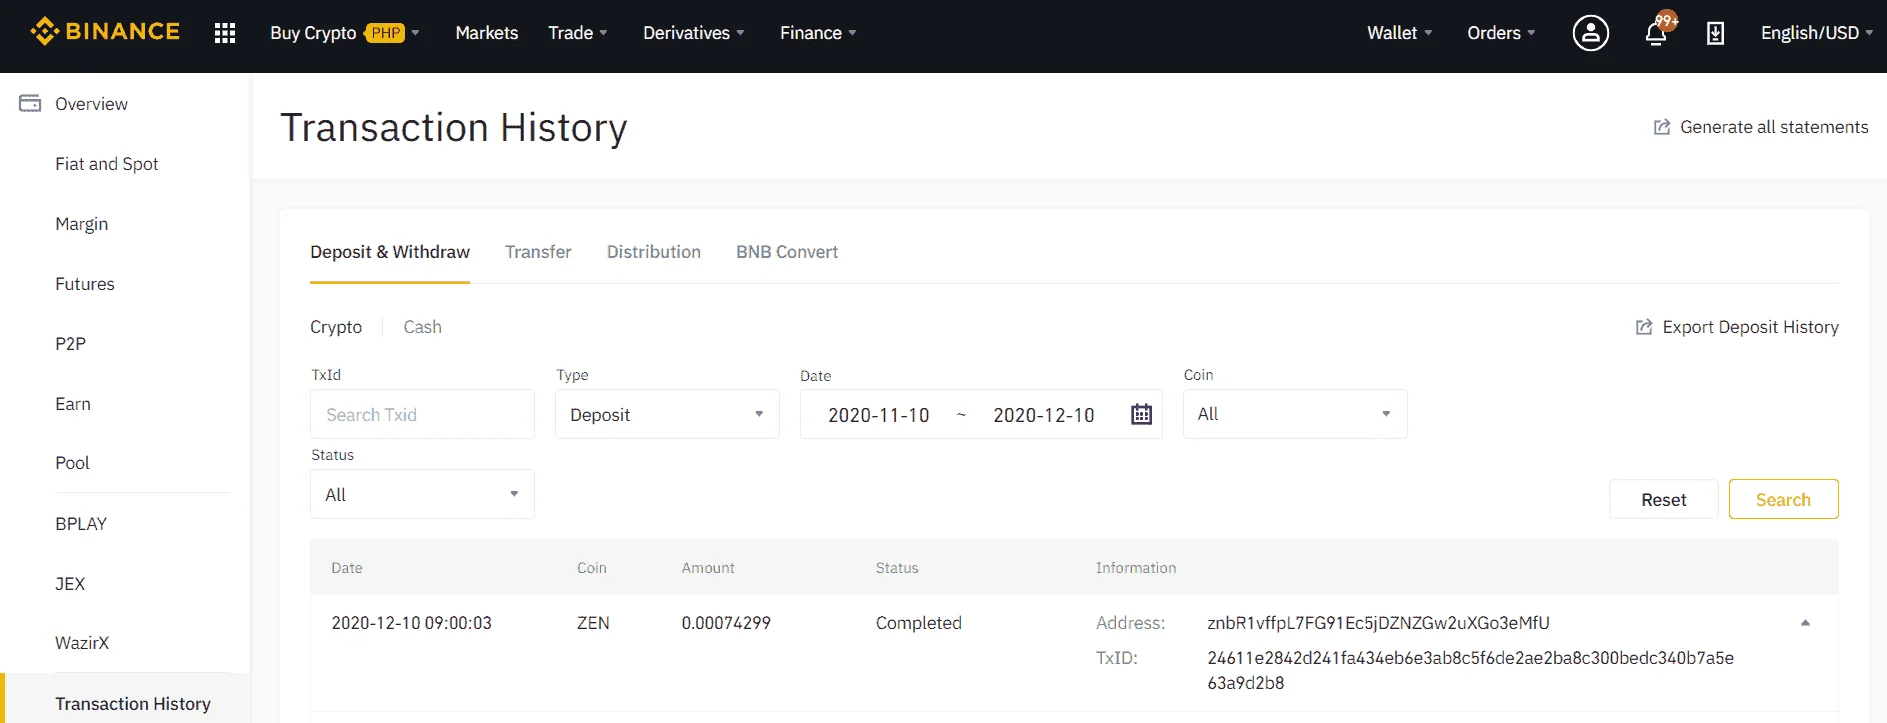Click the TxID hash starting 24611e2842d

point(1470,670)
